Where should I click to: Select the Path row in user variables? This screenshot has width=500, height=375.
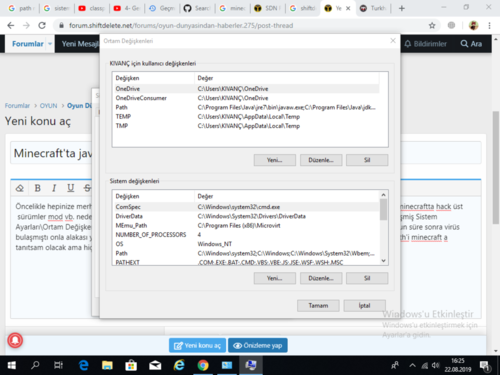[x=247, y=107]
